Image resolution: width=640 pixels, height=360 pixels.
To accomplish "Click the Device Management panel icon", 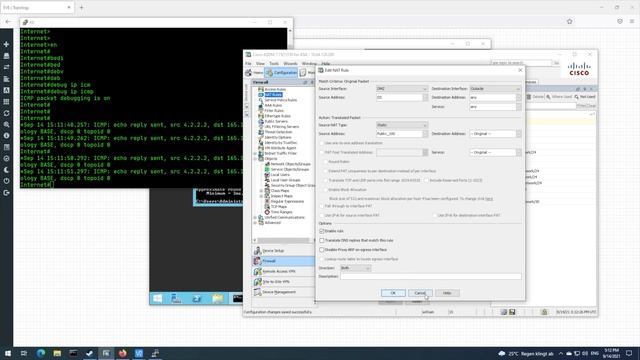I will click(x=257, y=292).
